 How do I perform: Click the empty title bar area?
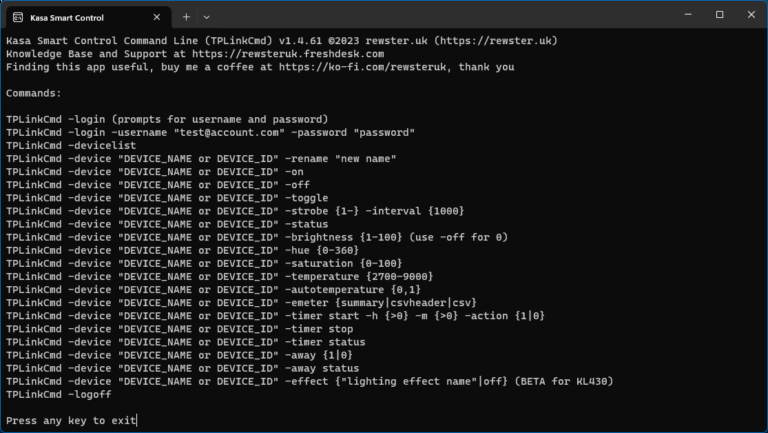coord(441,16)
